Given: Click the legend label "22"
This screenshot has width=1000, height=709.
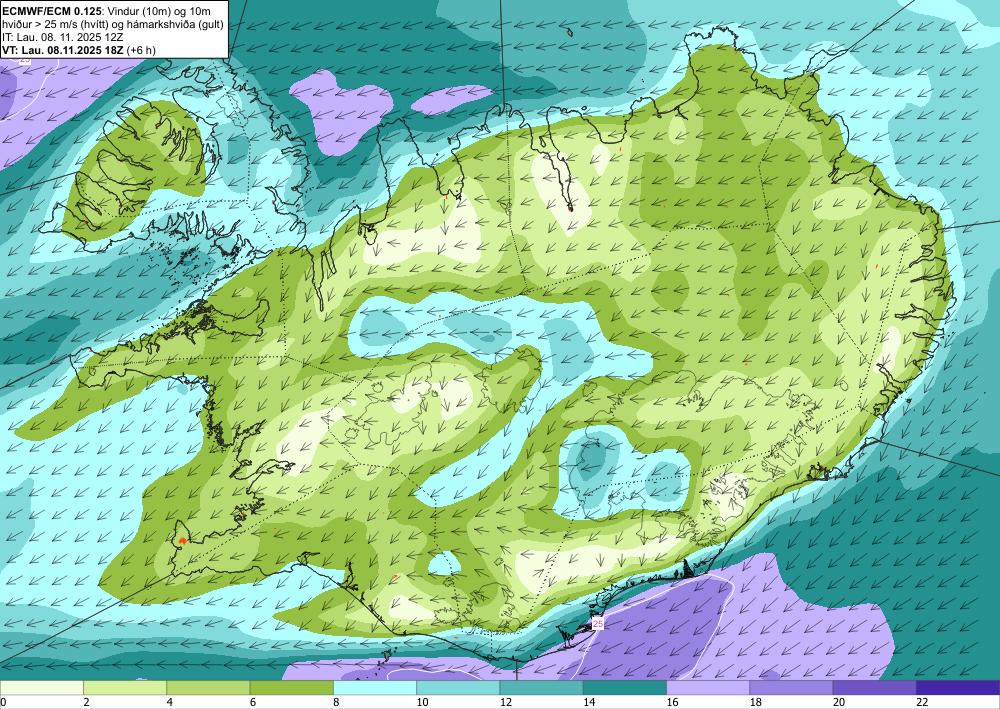Looking at the screenshot, I should point(922,702).
